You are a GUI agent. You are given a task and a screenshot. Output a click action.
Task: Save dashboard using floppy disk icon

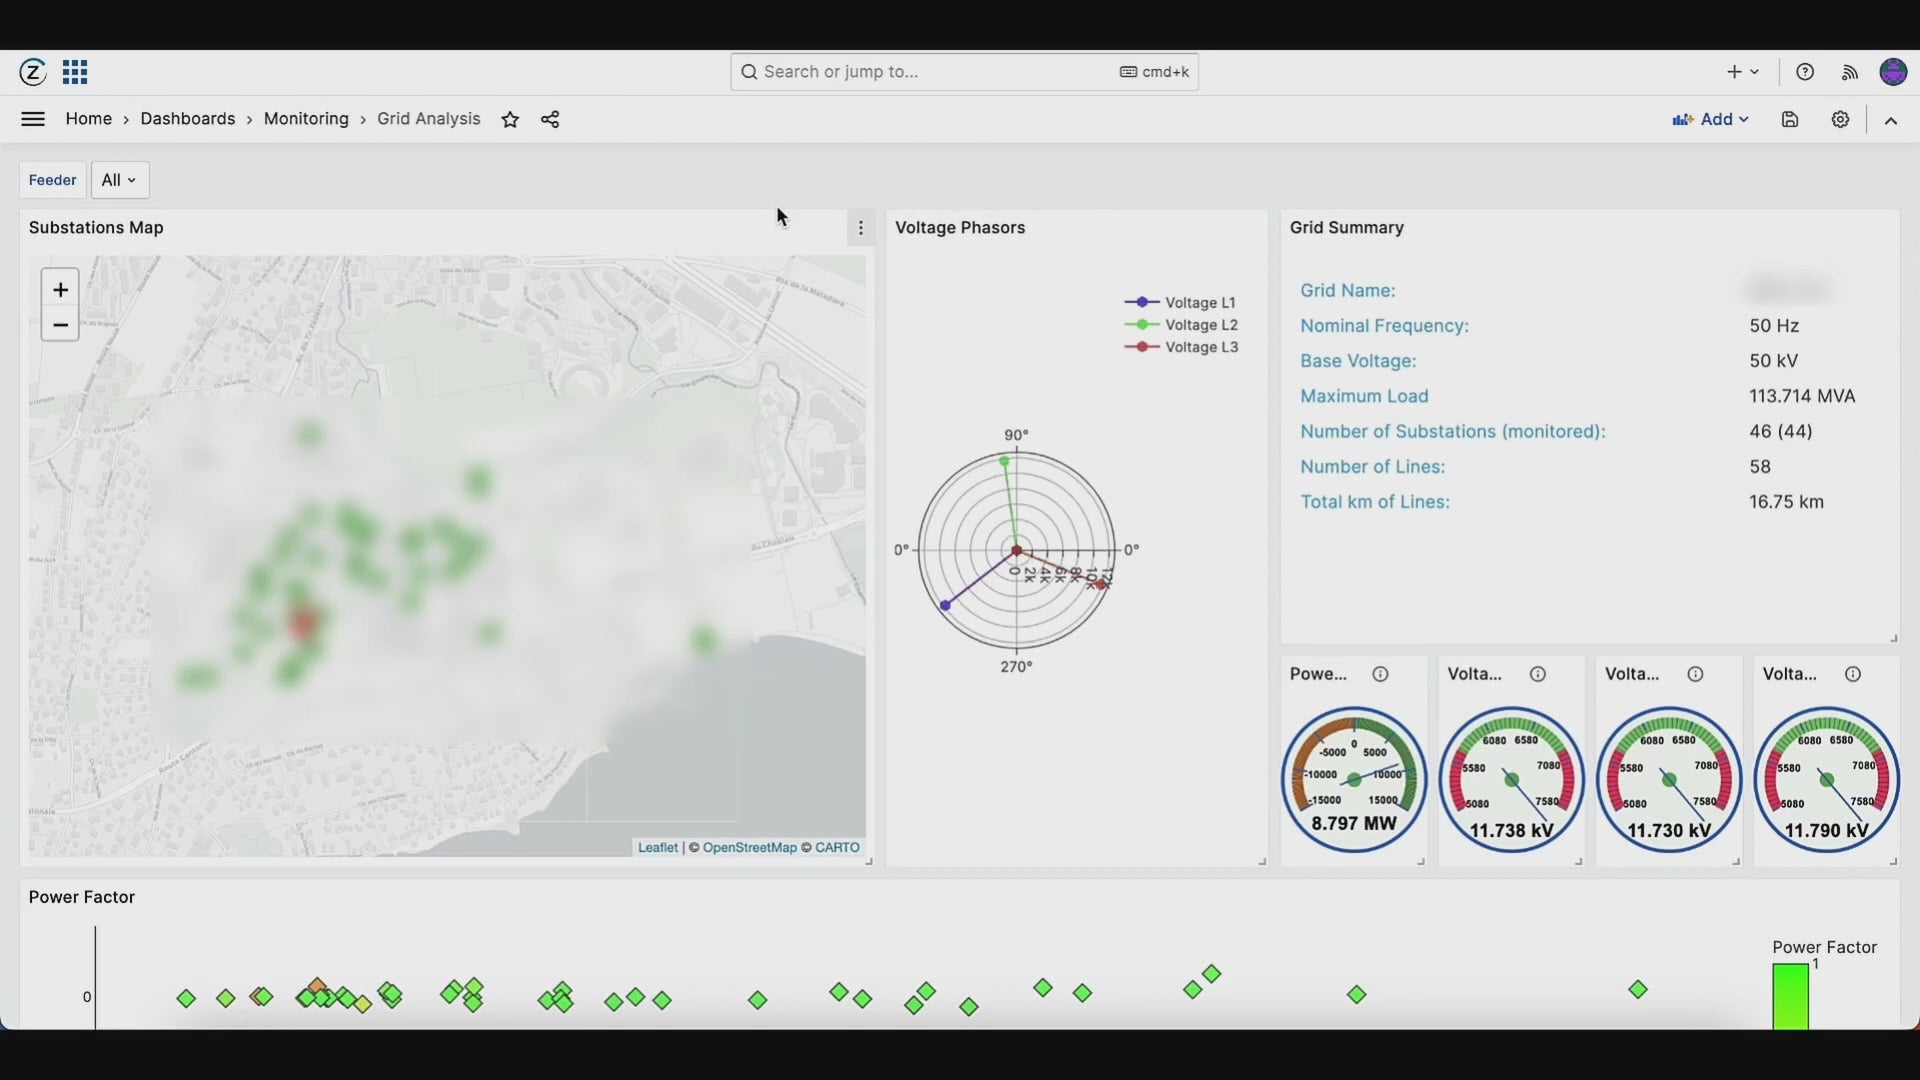pos(1790,120)
